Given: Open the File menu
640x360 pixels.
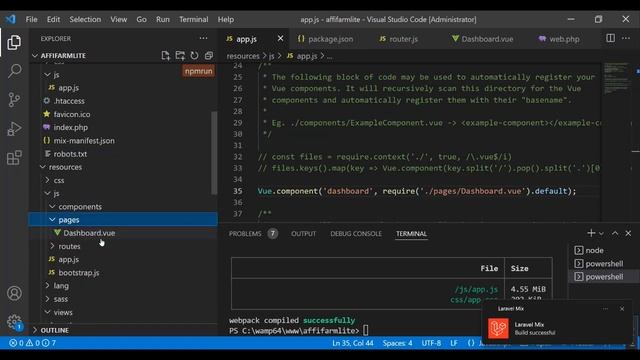Looking at the screenshot, I should click(x=31, y=19).
